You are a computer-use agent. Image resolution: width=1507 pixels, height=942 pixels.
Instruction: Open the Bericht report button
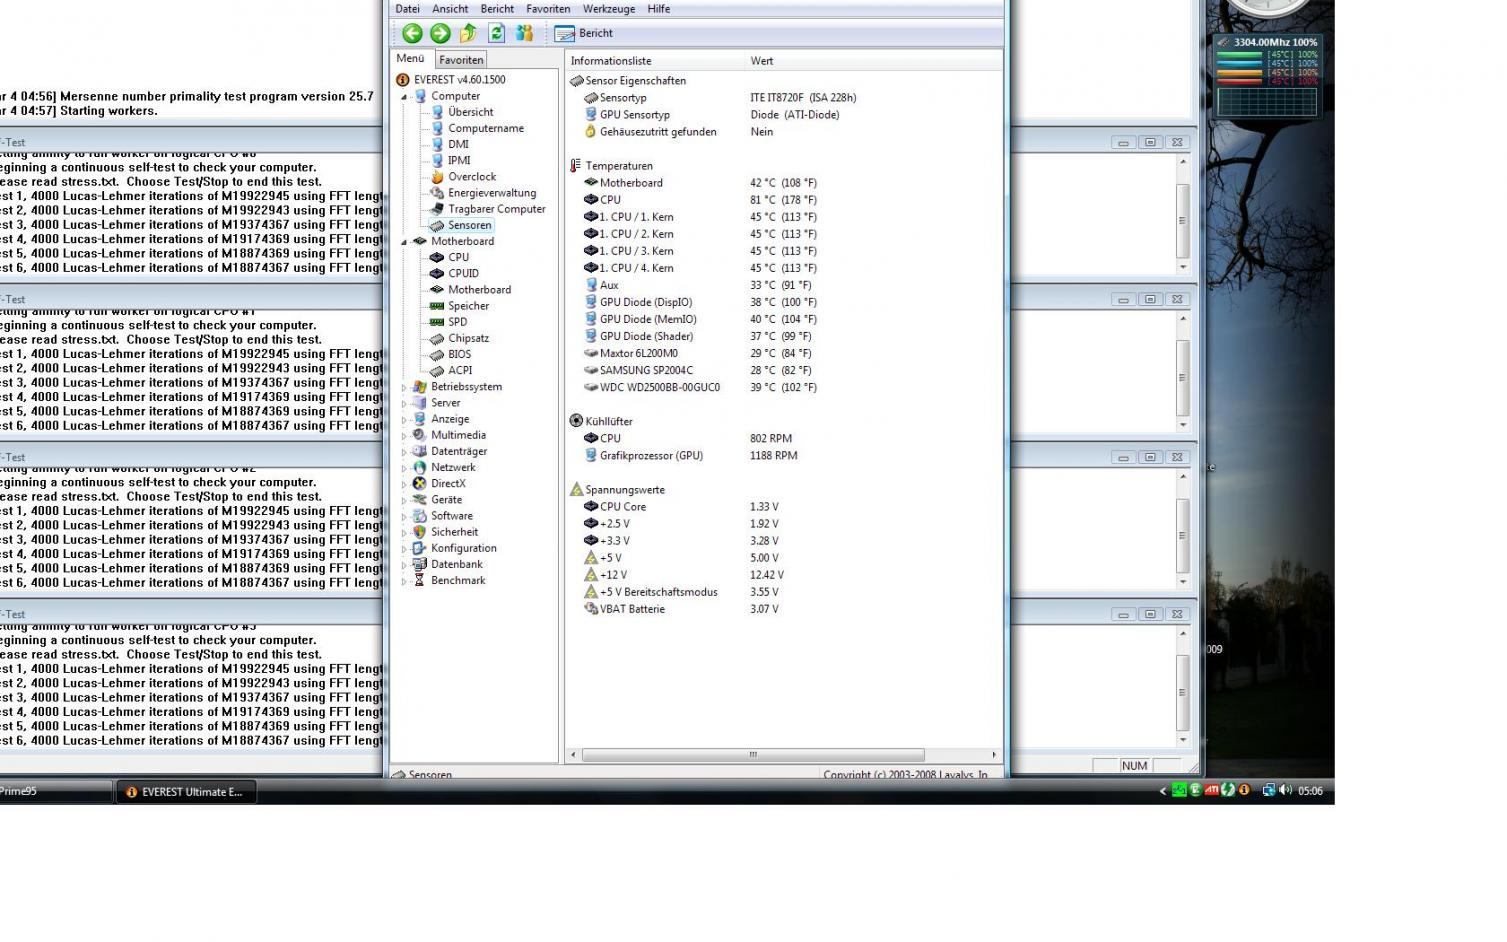[584, 33]
